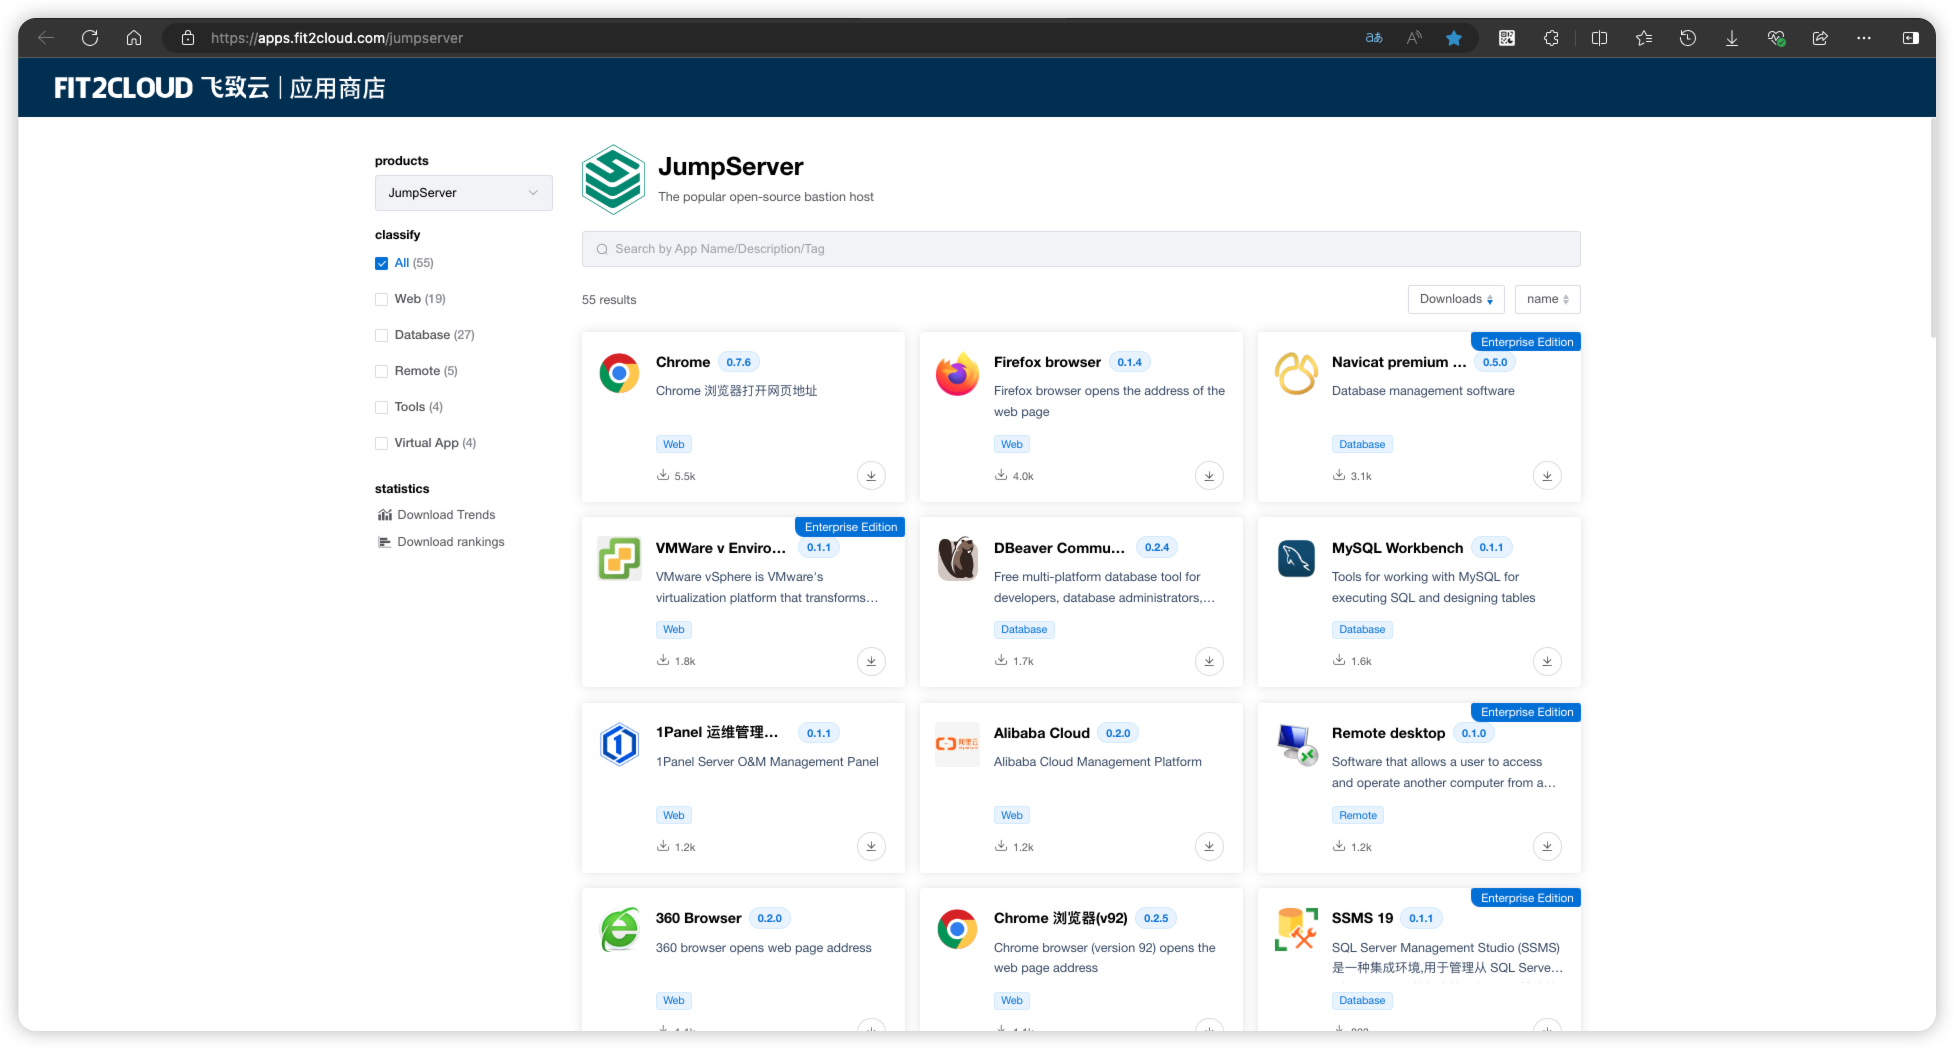Check the Web (19) filter
This screenshot has height=1049, width=1954.
[381, 300]
